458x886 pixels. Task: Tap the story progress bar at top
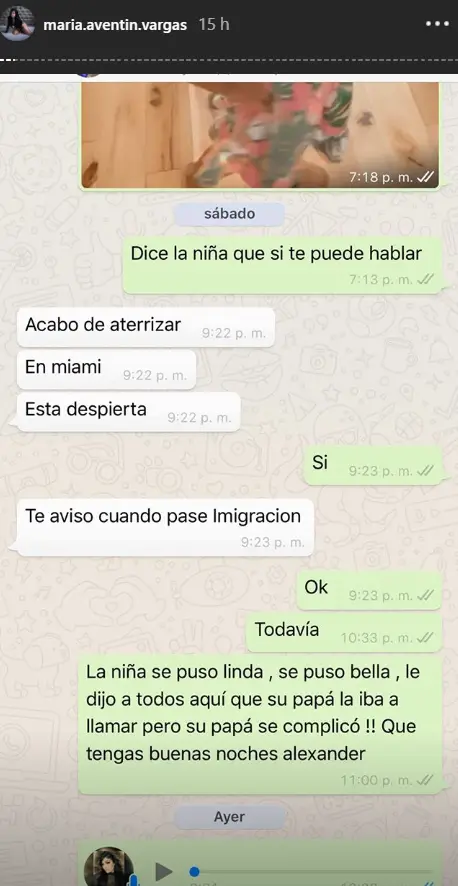coord(229,59)
